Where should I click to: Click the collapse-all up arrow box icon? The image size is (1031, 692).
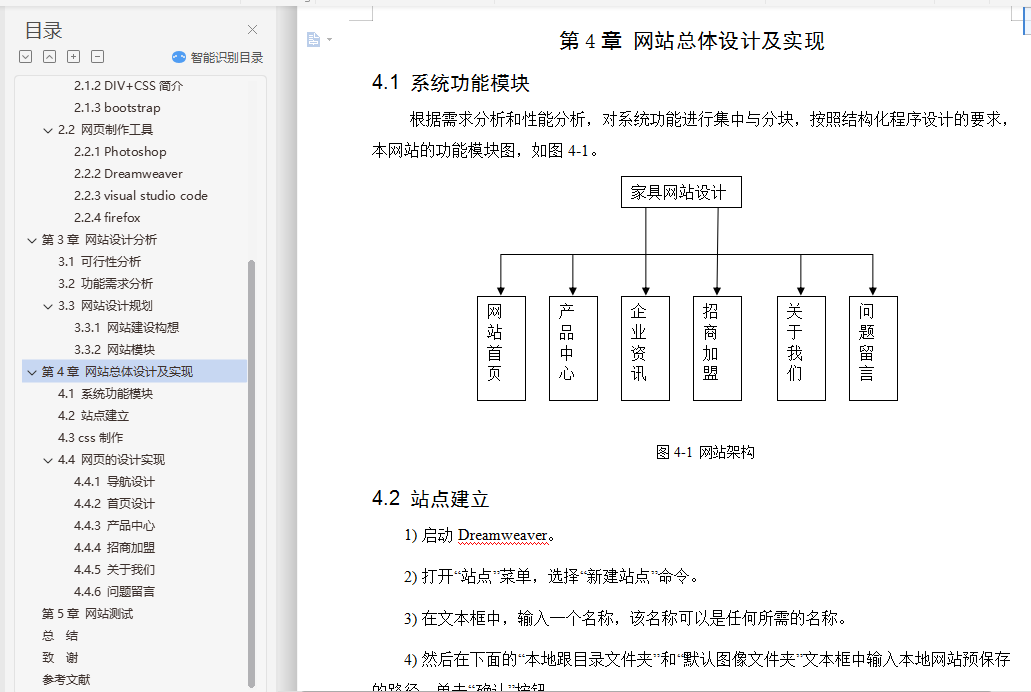(49, 57)
